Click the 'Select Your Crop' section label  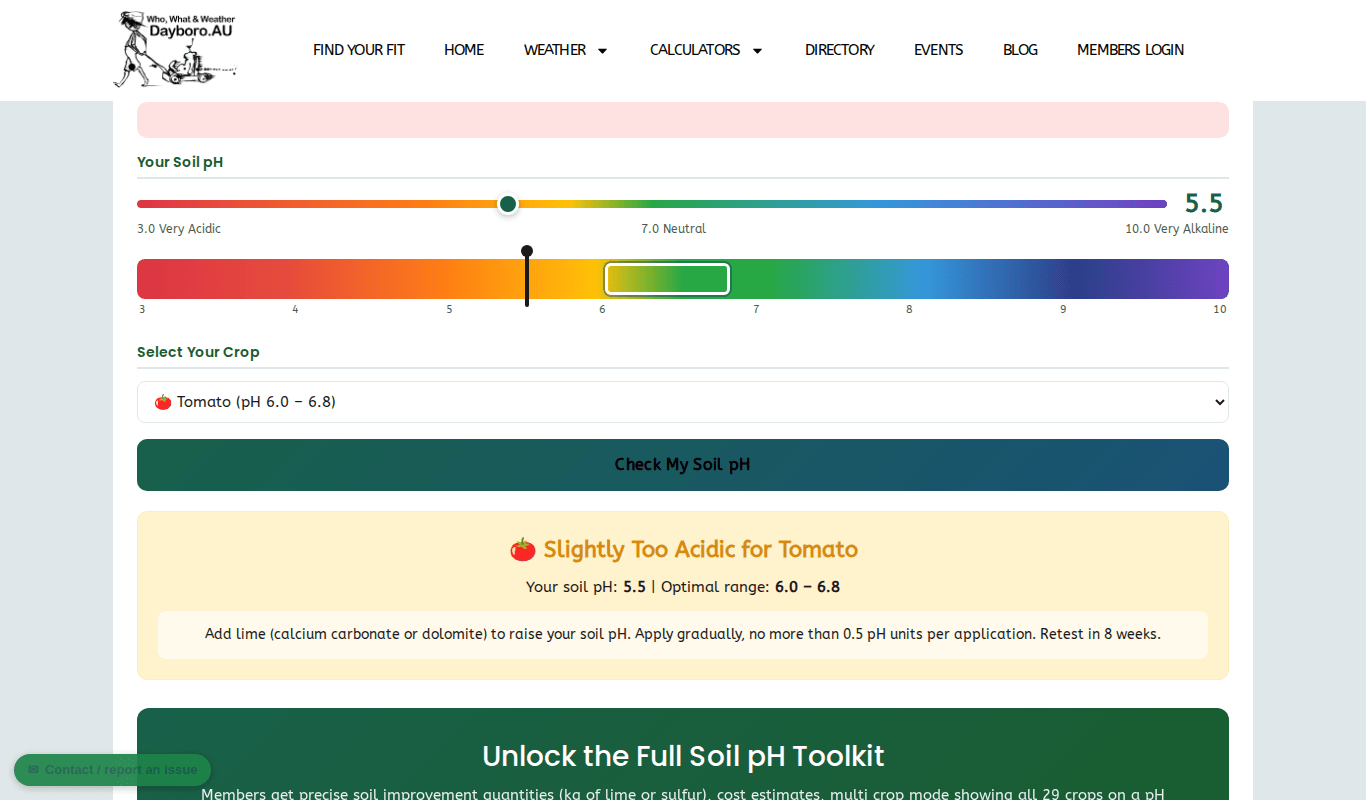click(198, 352)
